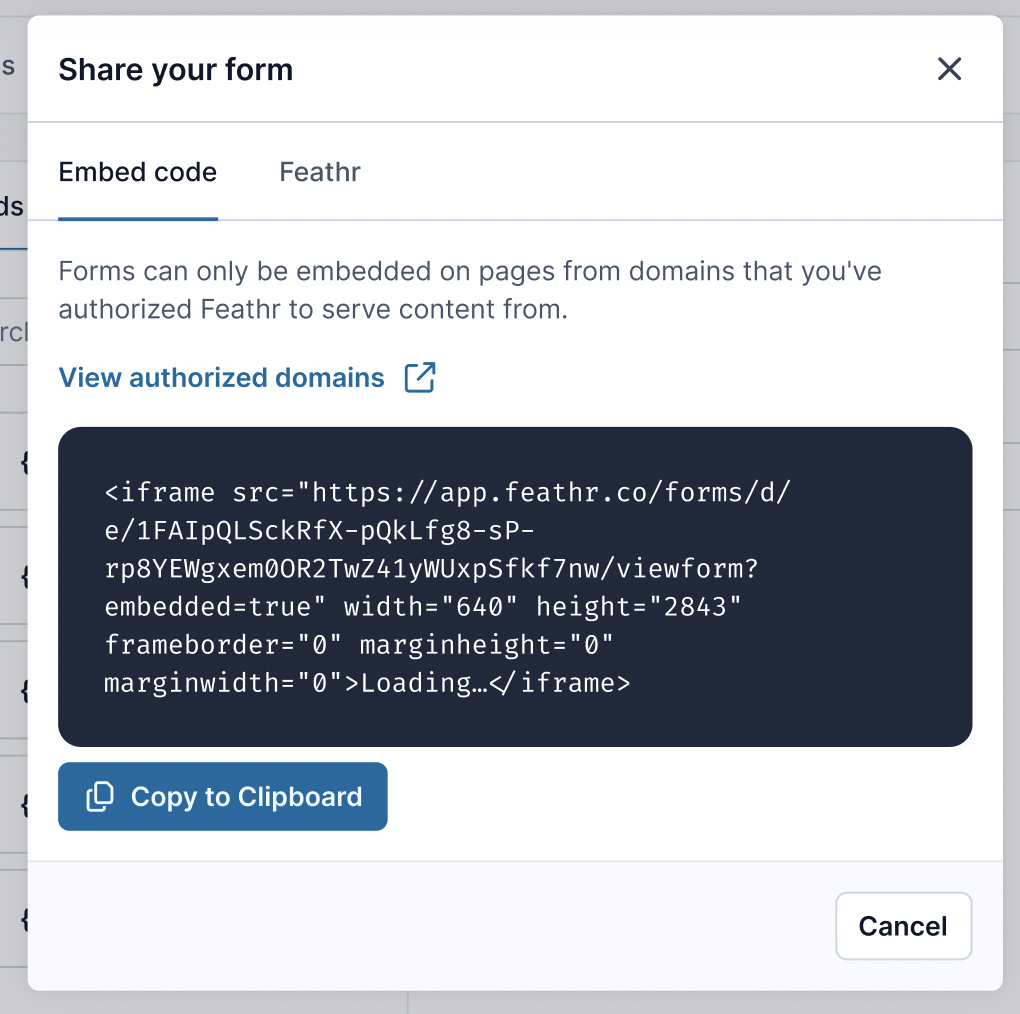Click the code line starting with frameborder="0"
The height and width of the screenshot is (1014, 1020).
tap(358, 645)
